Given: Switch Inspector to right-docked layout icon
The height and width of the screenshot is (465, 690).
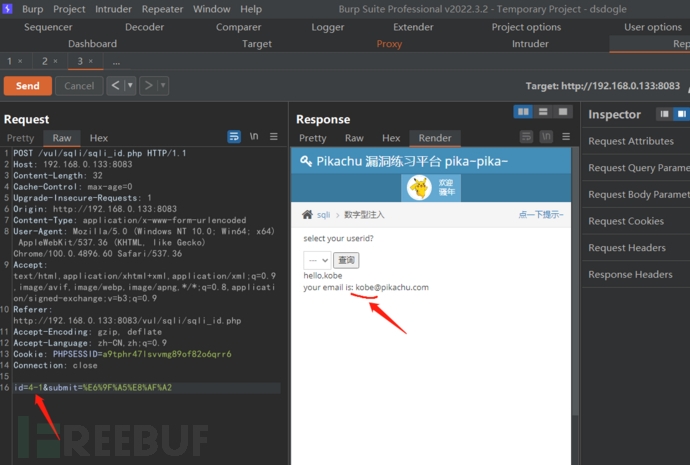Looking at the screenshot, I should (x=681, y=114).
